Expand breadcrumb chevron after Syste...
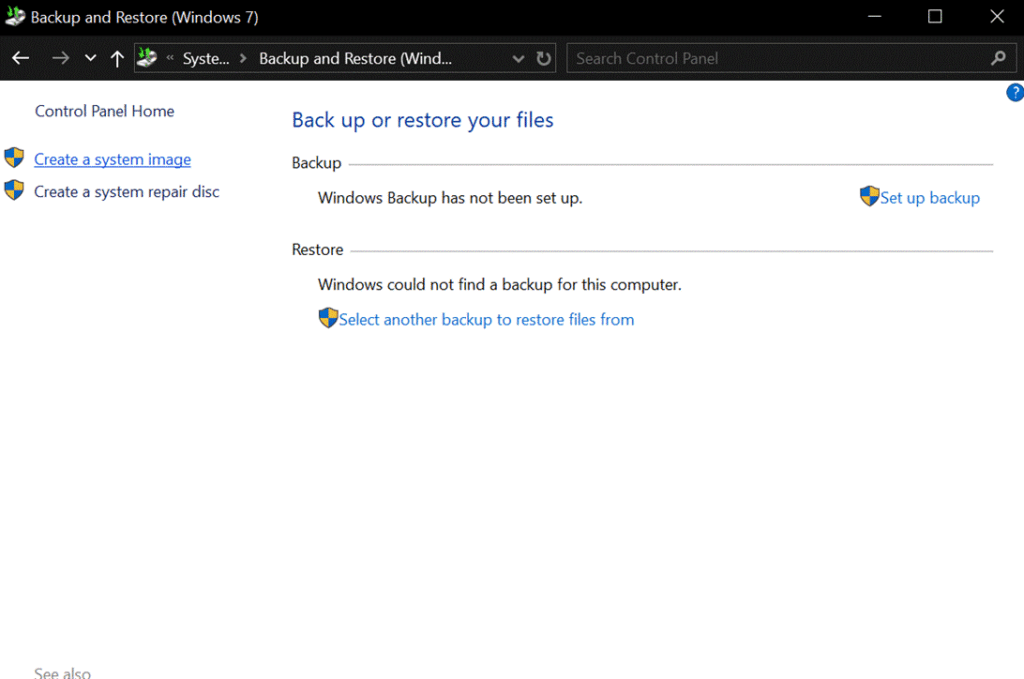Viewport: 1024px width, 679px height. point(243,58)
